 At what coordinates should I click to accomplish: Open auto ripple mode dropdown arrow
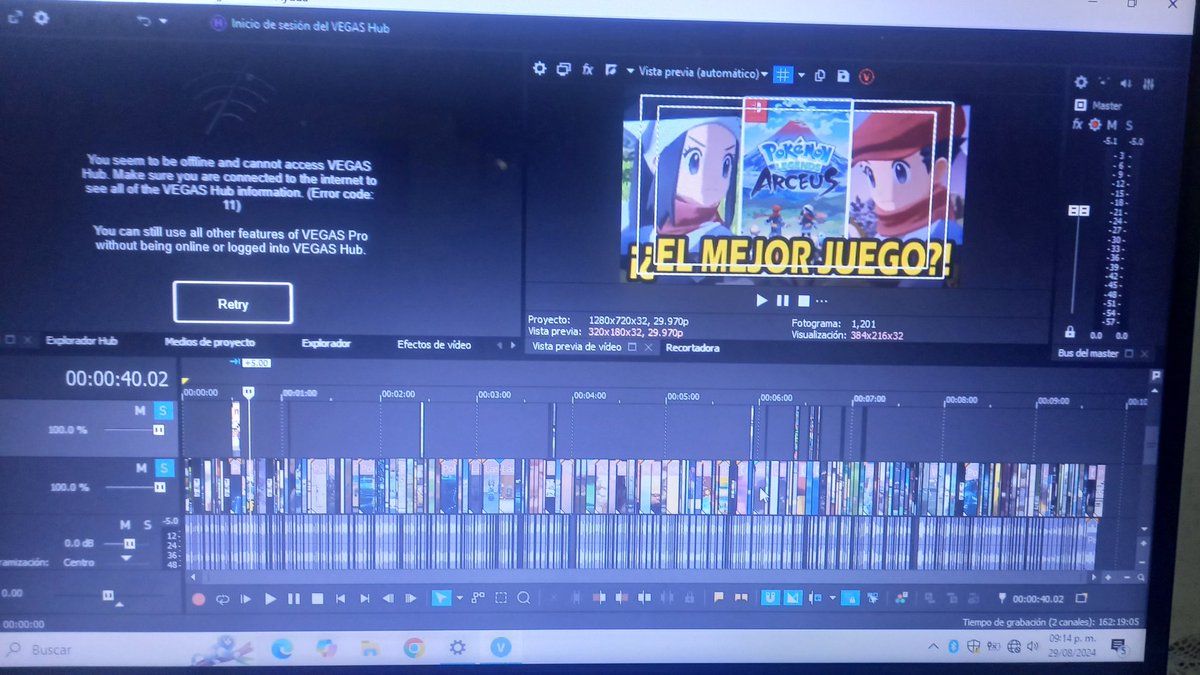tap(832, 598)
